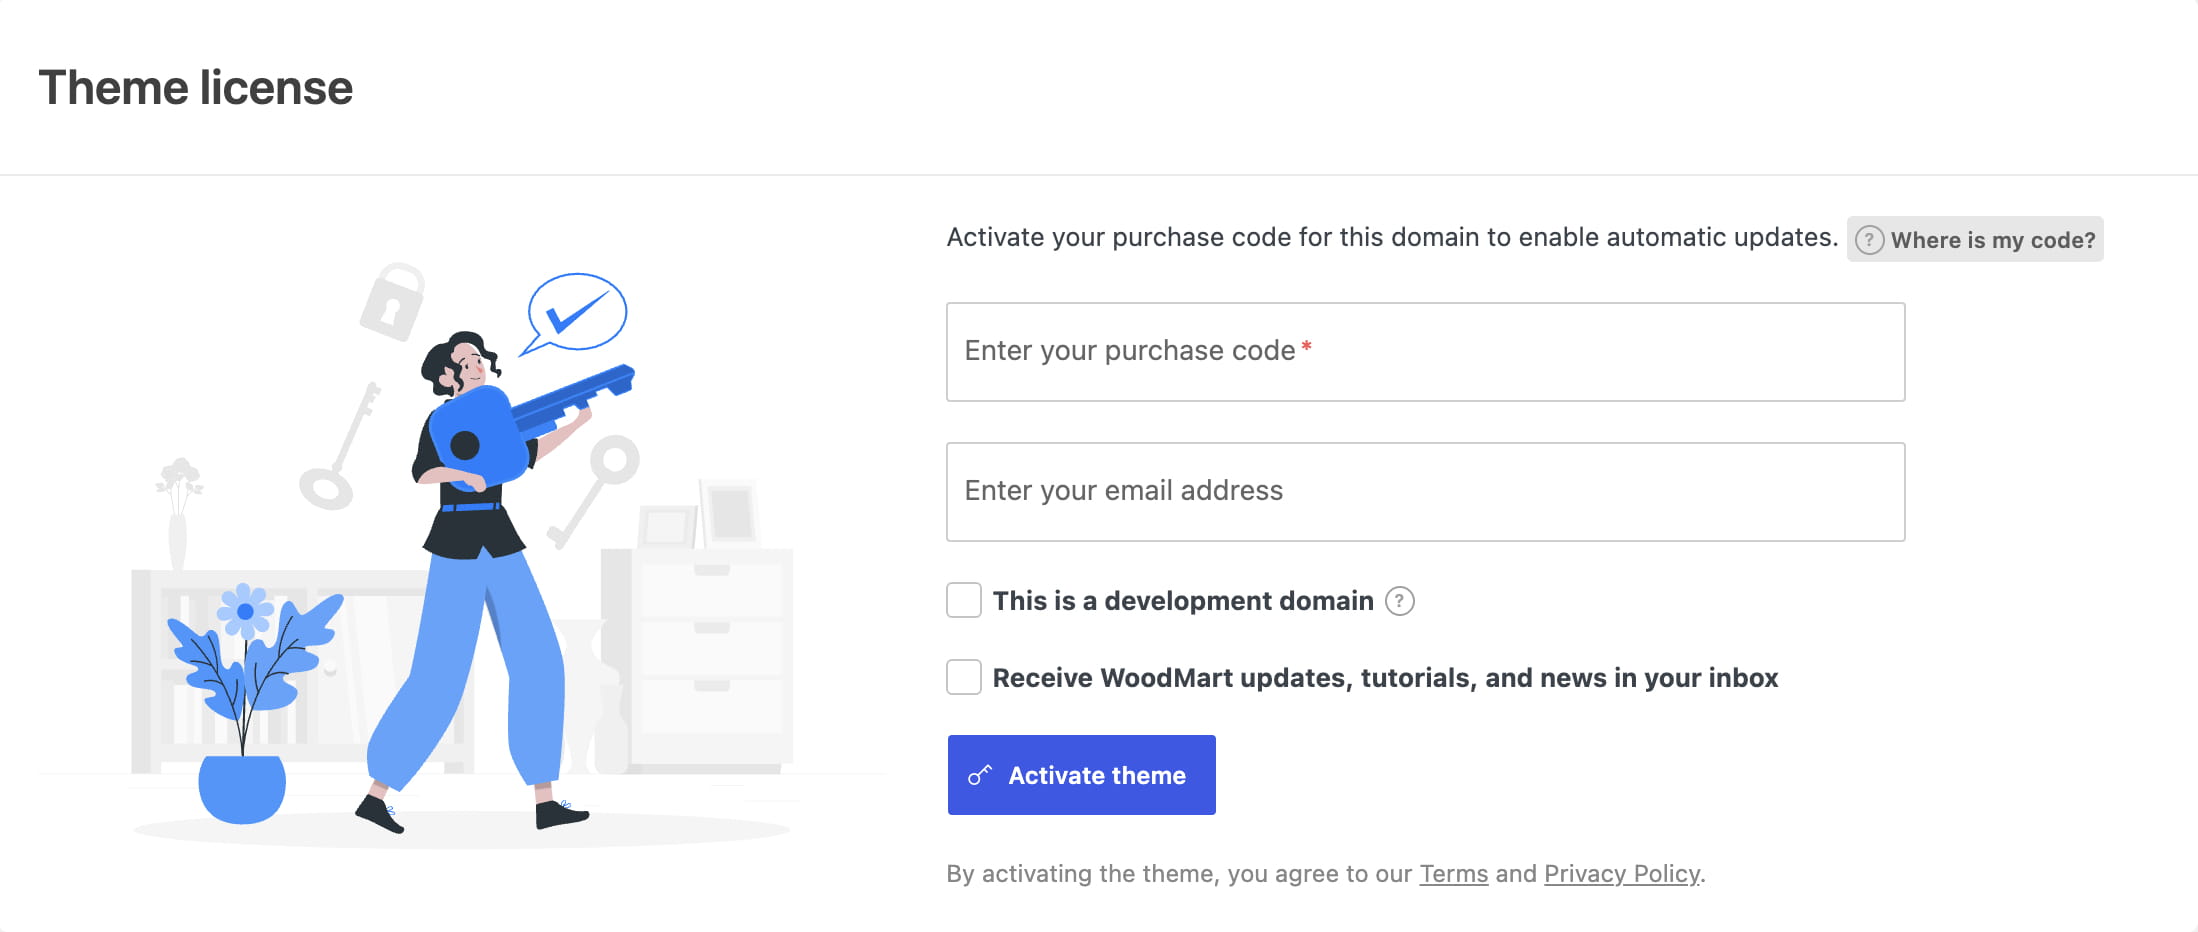Click the 'This is a development domain' label
This screenshot has width=2198, height=932.
1183,601
